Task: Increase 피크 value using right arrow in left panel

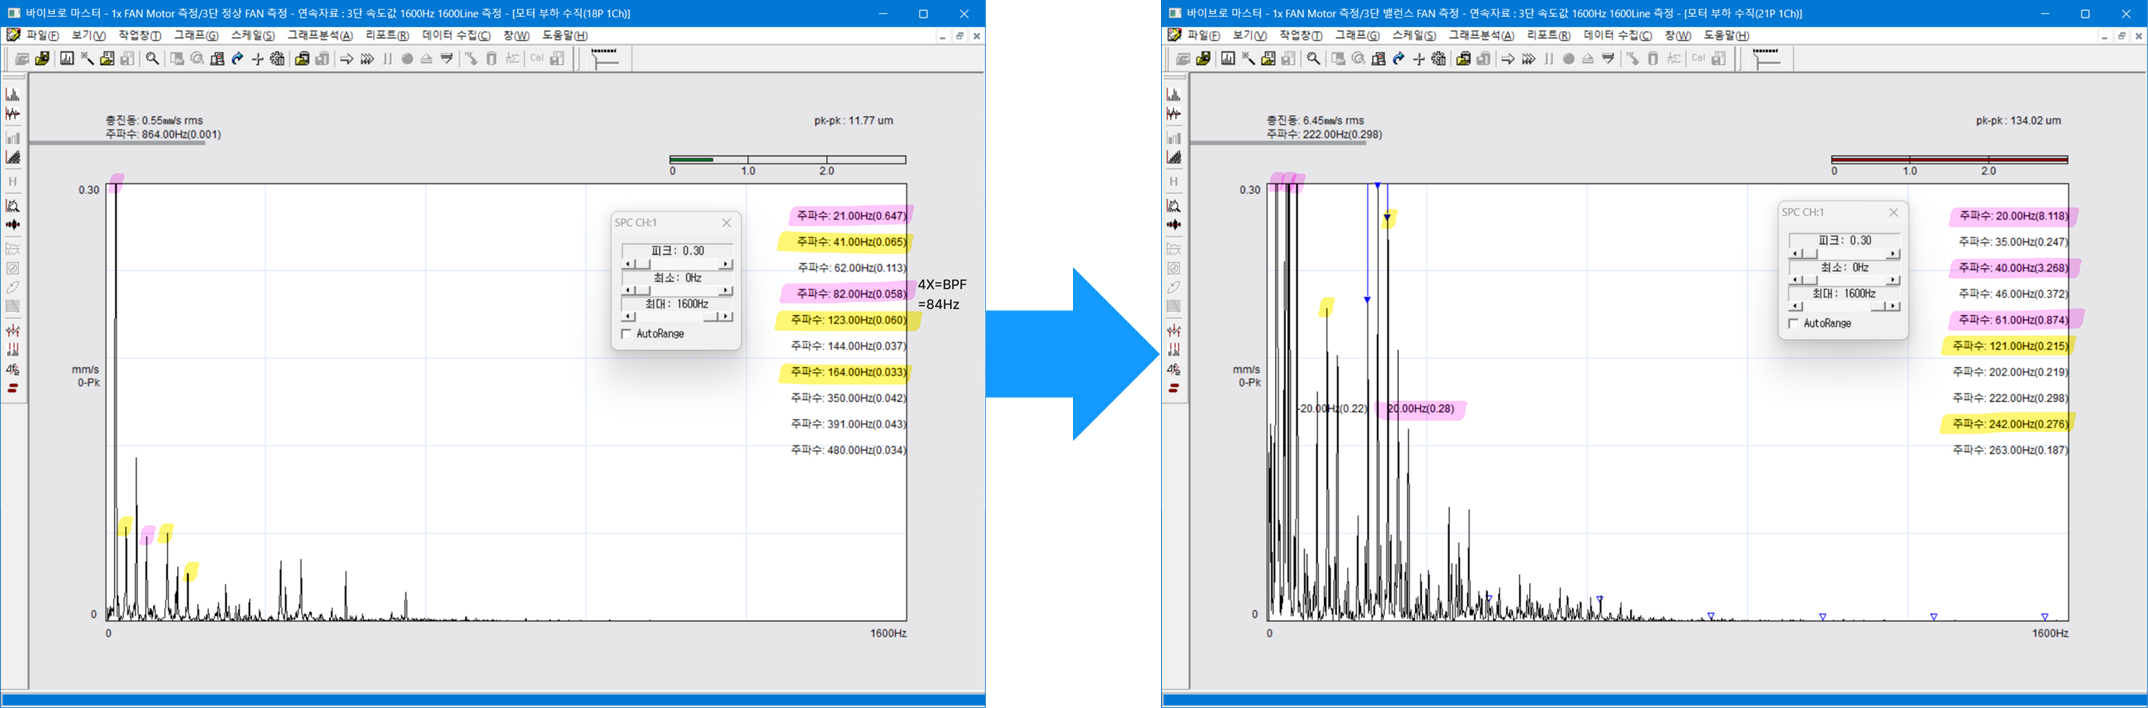Action: pos(725,265)
